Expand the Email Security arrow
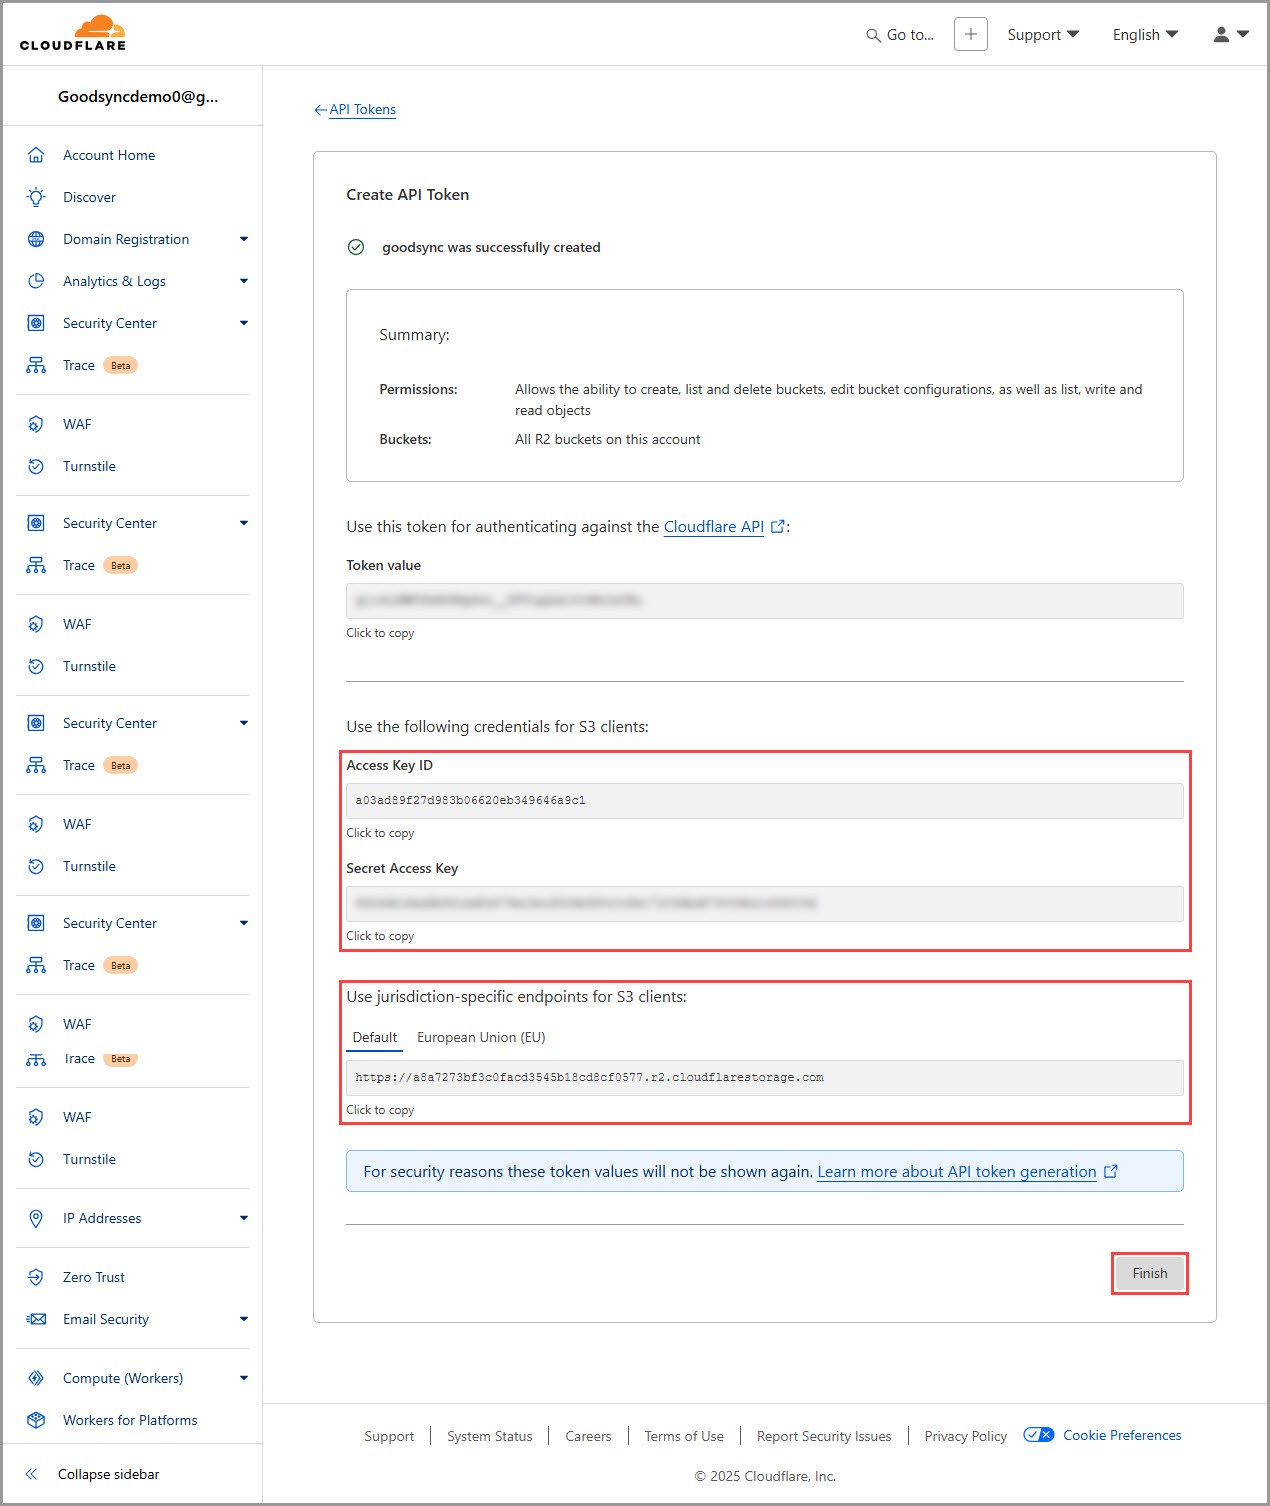Viewport: 1270px width, 1506px height. coord(243,1319)
